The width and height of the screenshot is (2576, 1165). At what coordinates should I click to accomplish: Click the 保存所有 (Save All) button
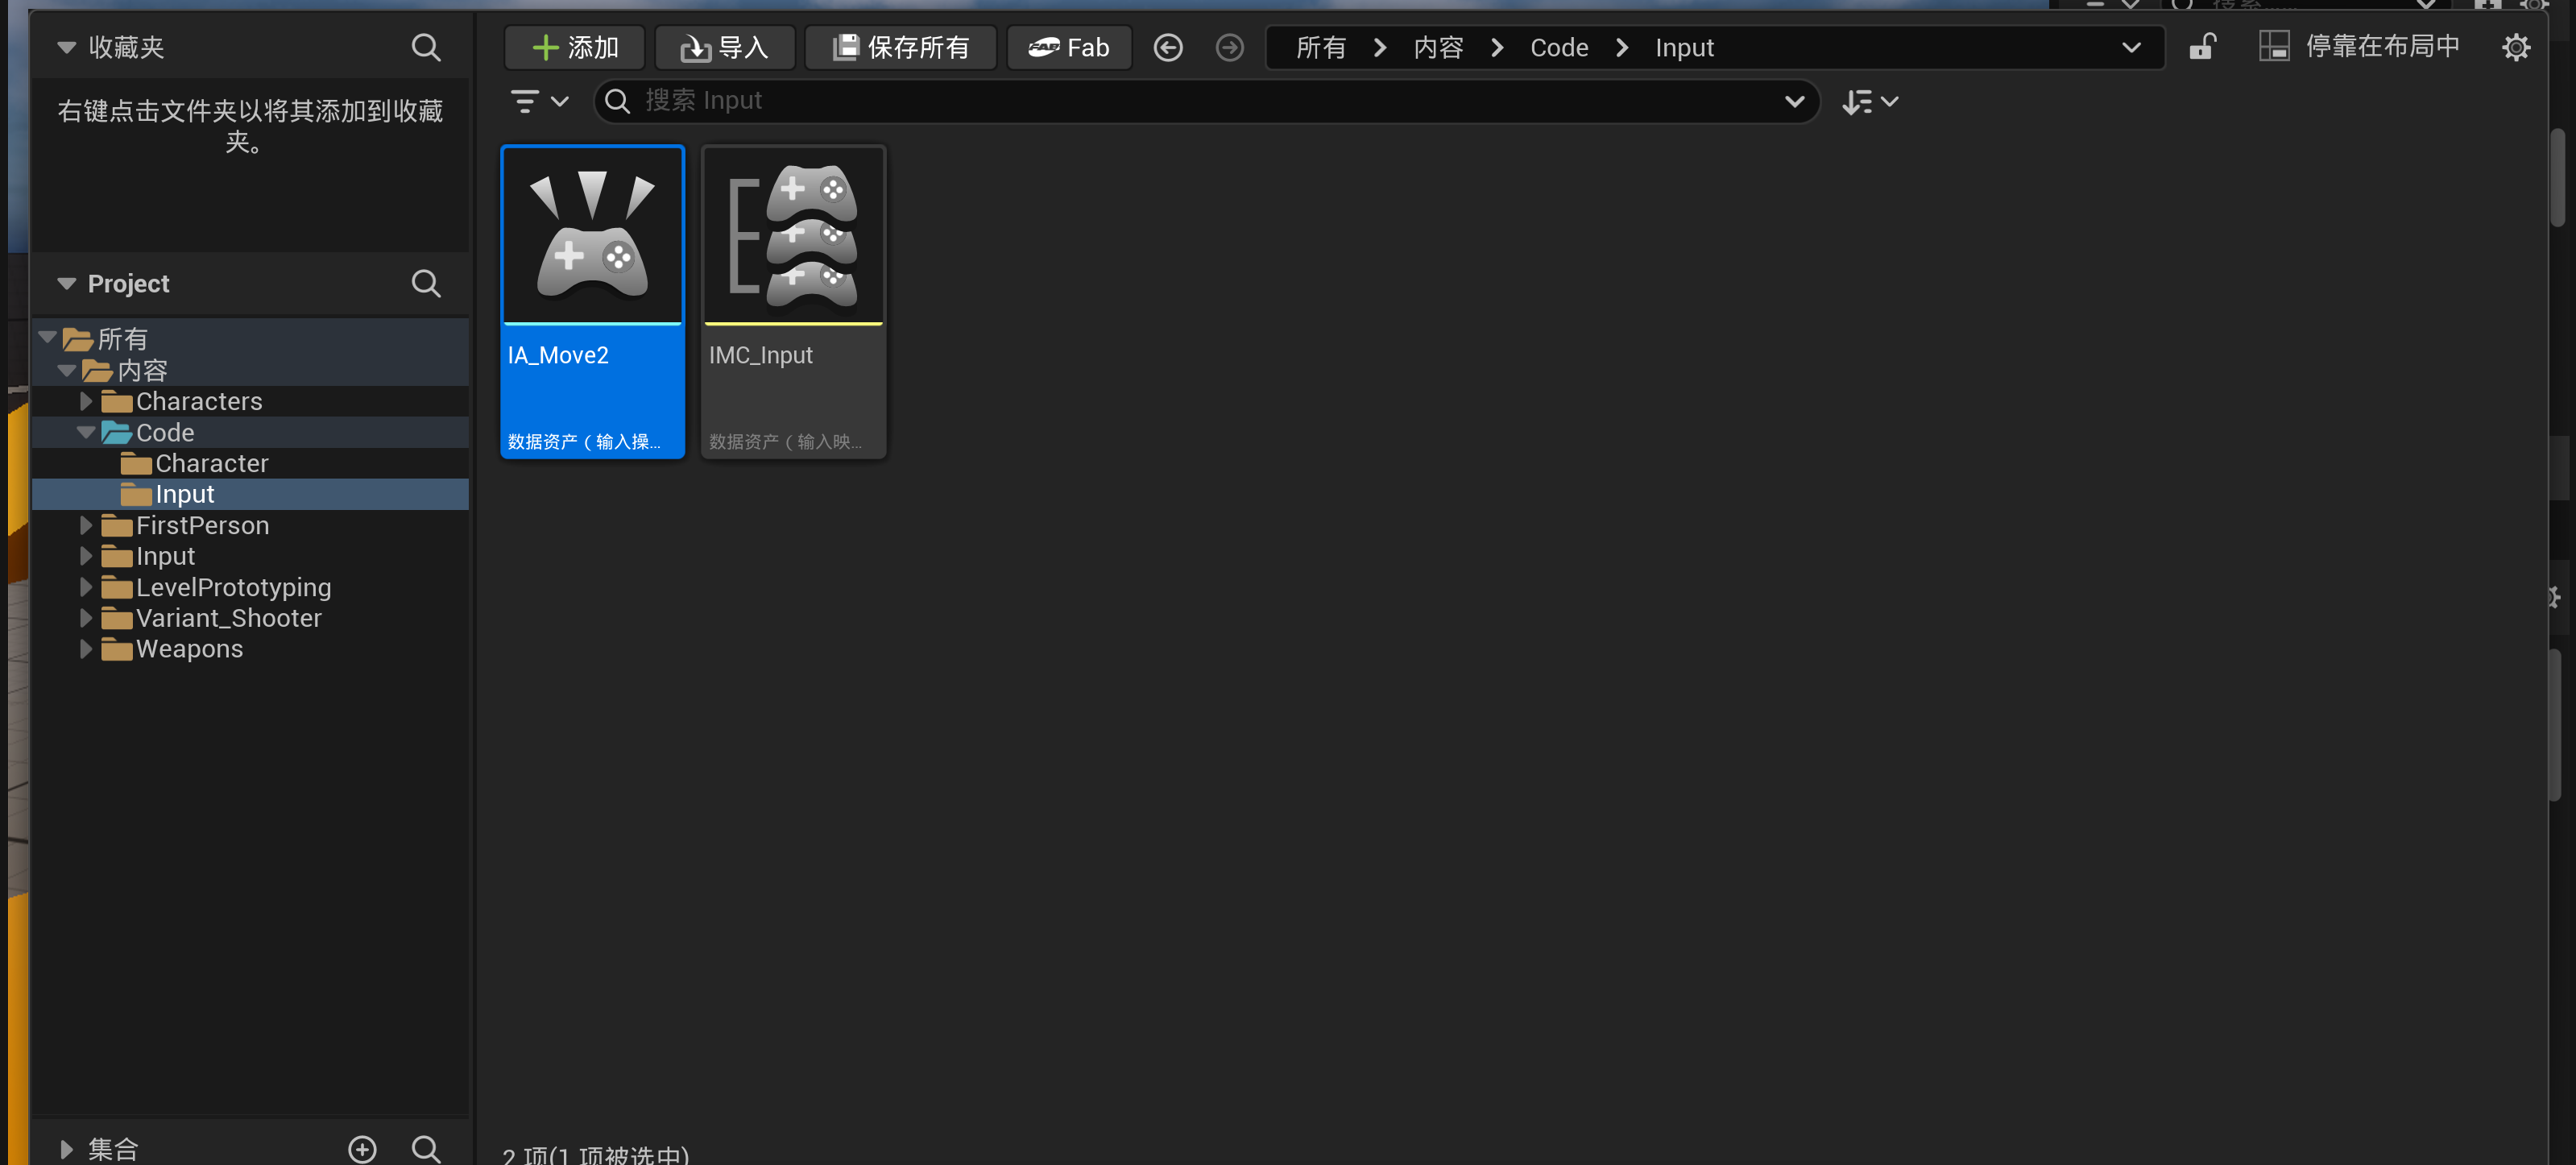900,47
